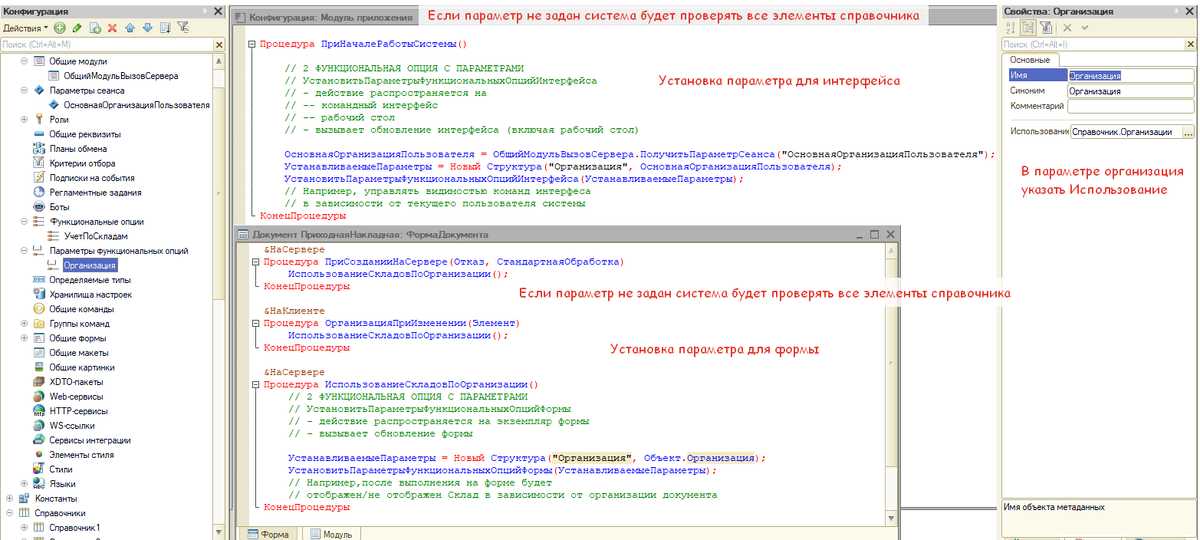
Task: Expand the Справочник1 node
Action: 24,526
